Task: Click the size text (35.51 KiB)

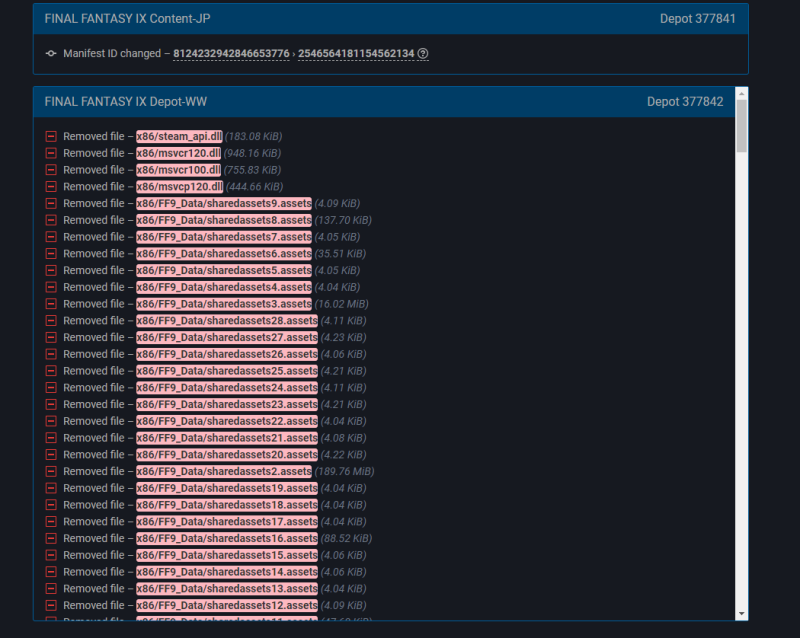Action: coord(340,254)
